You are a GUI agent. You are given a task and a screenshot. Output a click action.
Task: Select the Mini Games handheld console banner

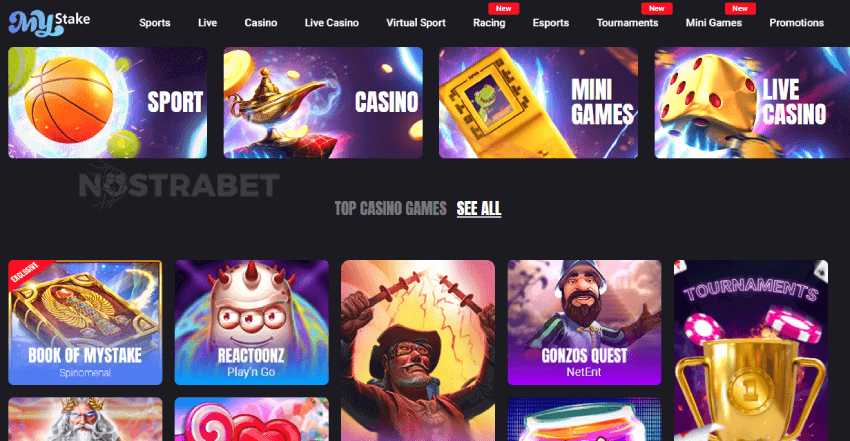(538, 103)
